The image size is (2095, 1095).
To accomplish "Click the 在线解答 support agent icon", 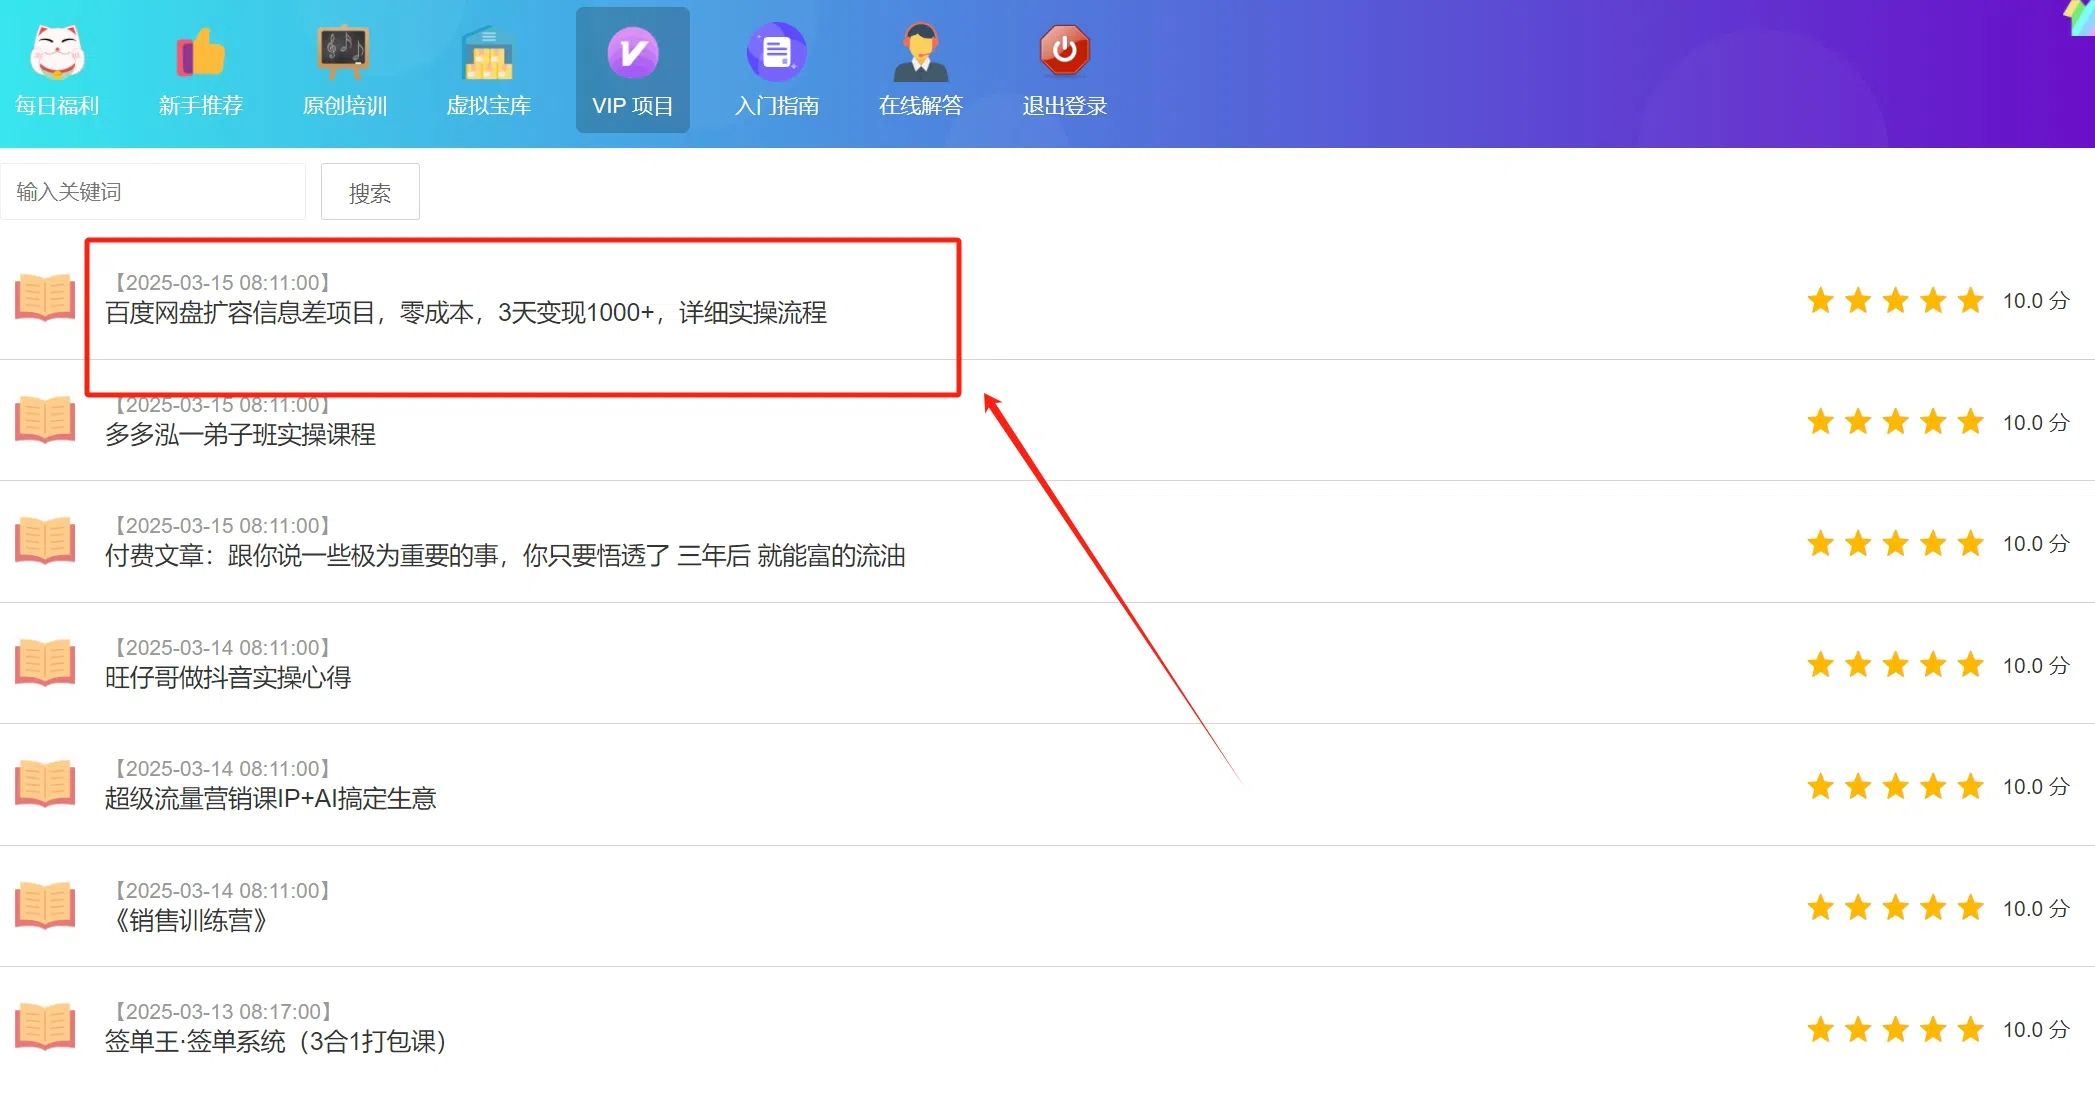I will [x=920, y=52].
